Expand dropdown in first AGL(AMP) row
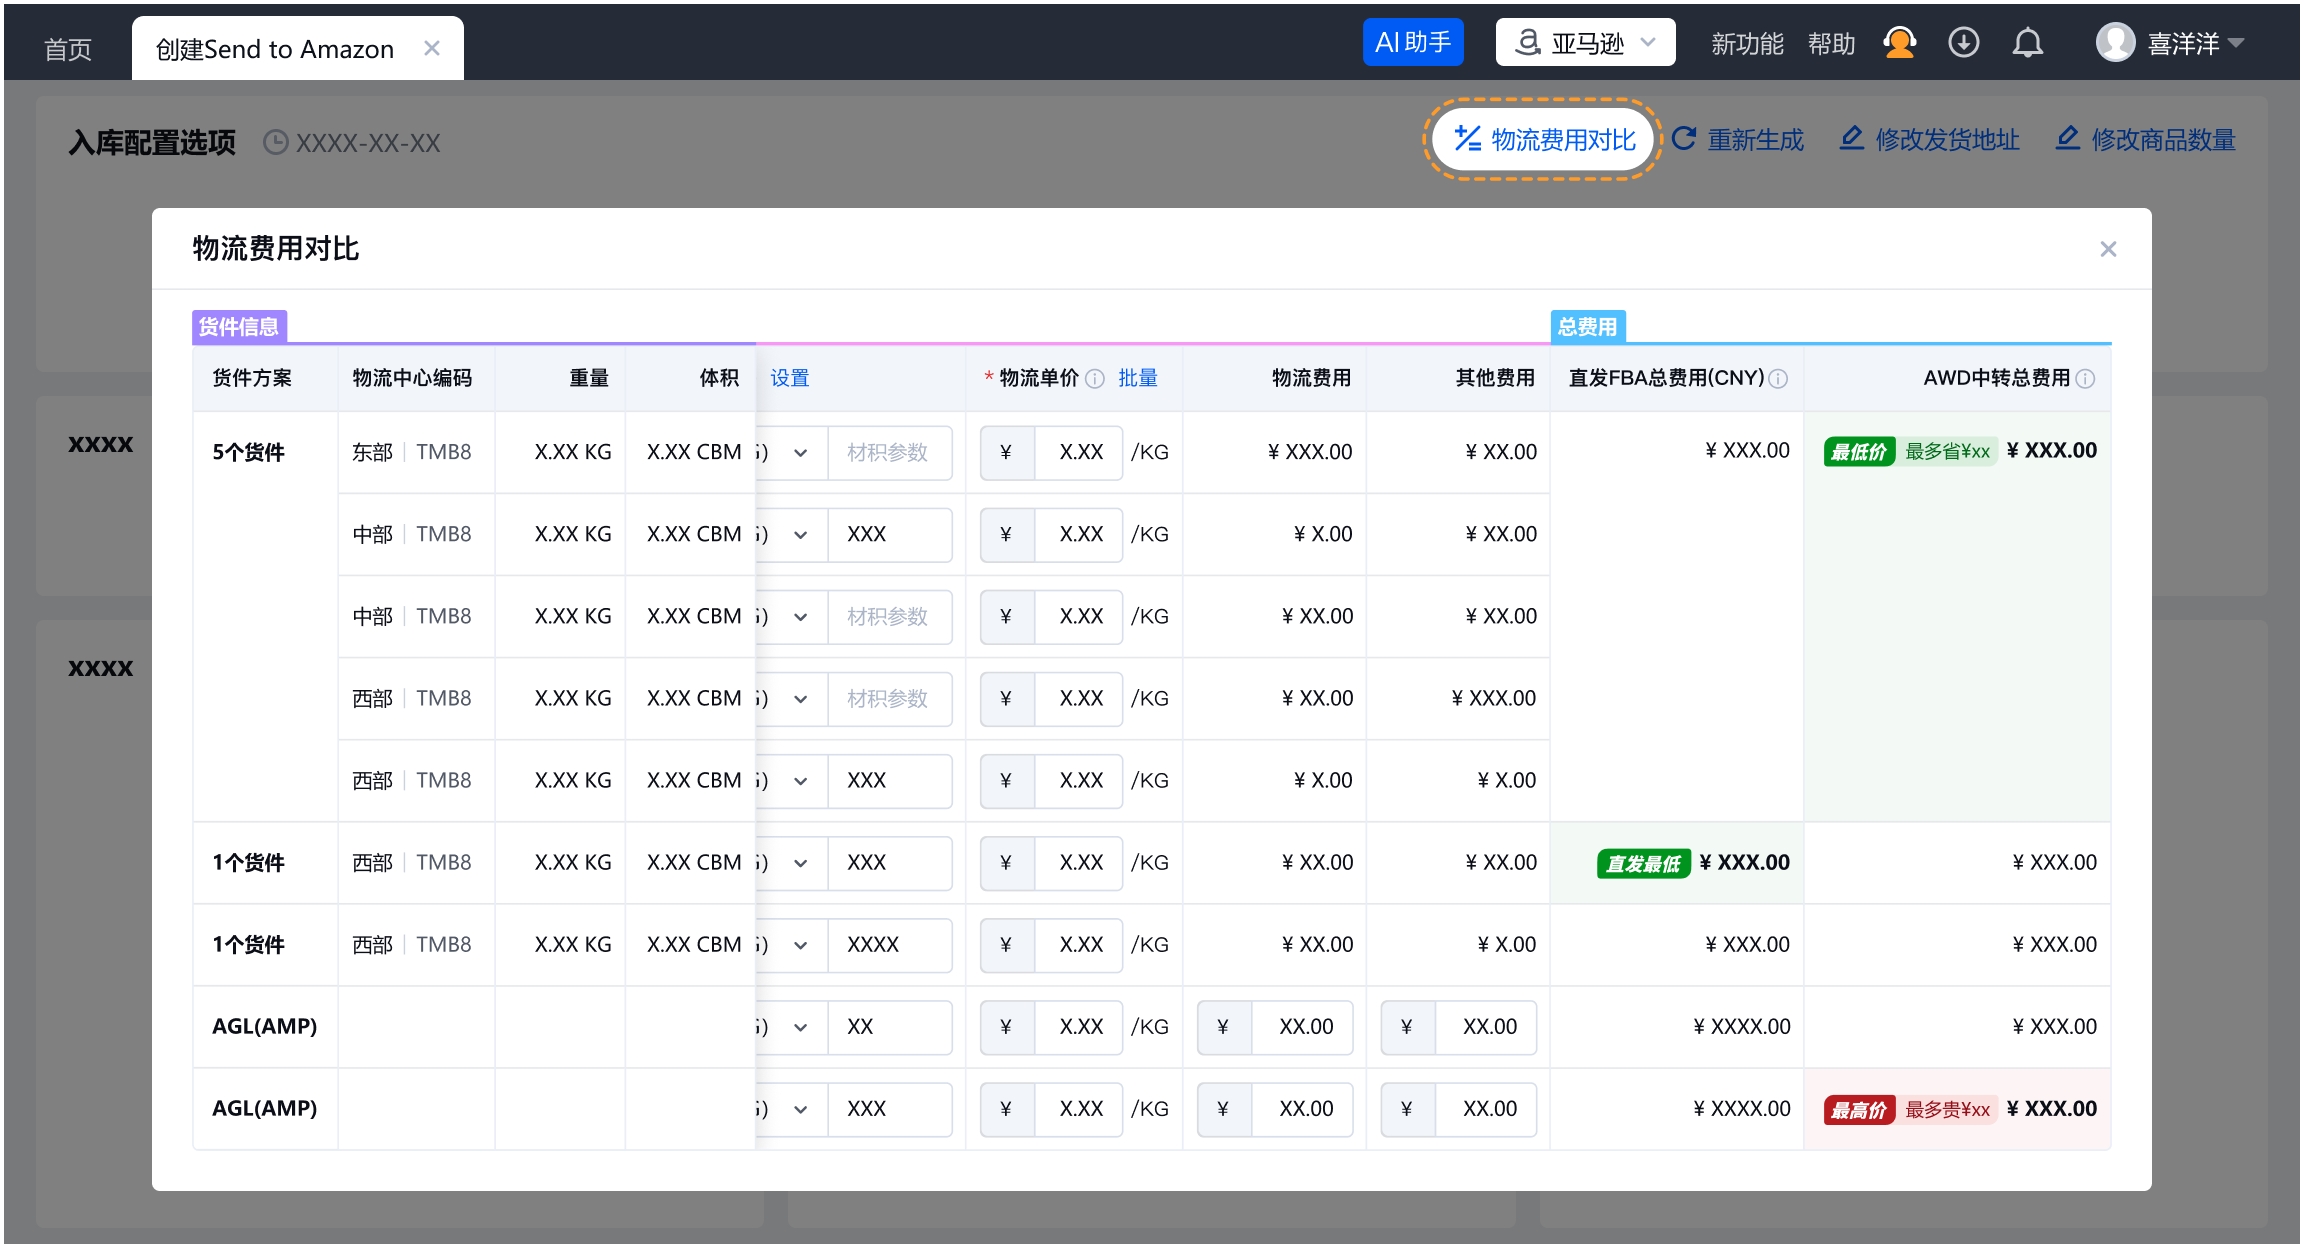The image size is (2304, 1248). click(x=801, y=1027)
